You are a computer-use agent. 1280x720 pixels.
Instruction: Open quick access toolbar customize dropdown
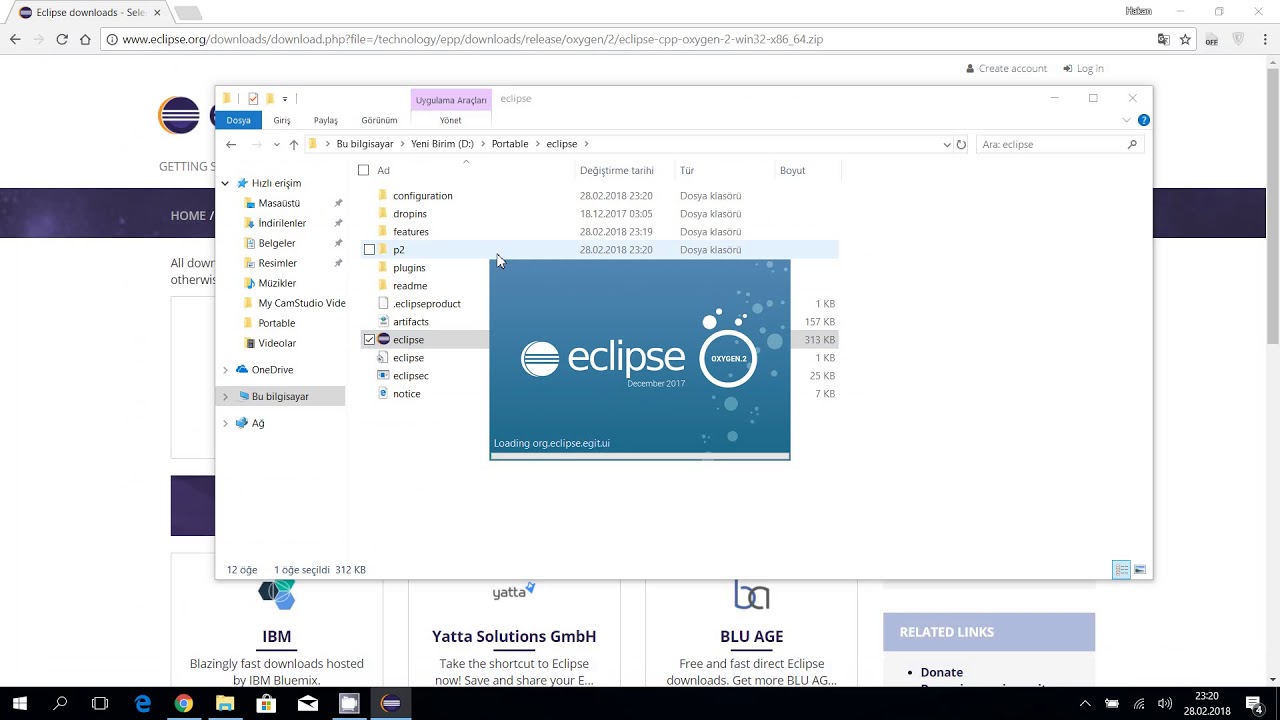[x=285, y=99]
